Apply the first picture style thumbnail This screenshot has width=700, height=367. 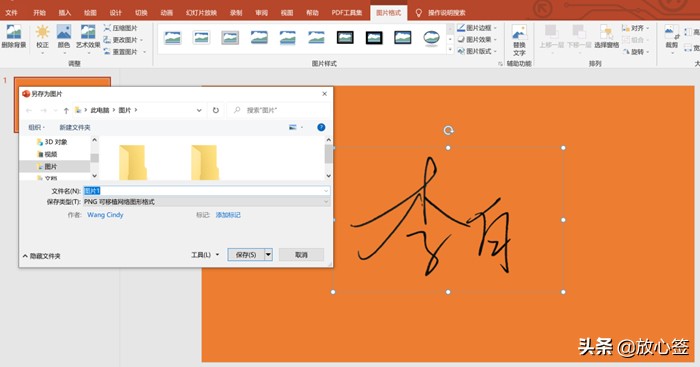[x=173, y=38]
